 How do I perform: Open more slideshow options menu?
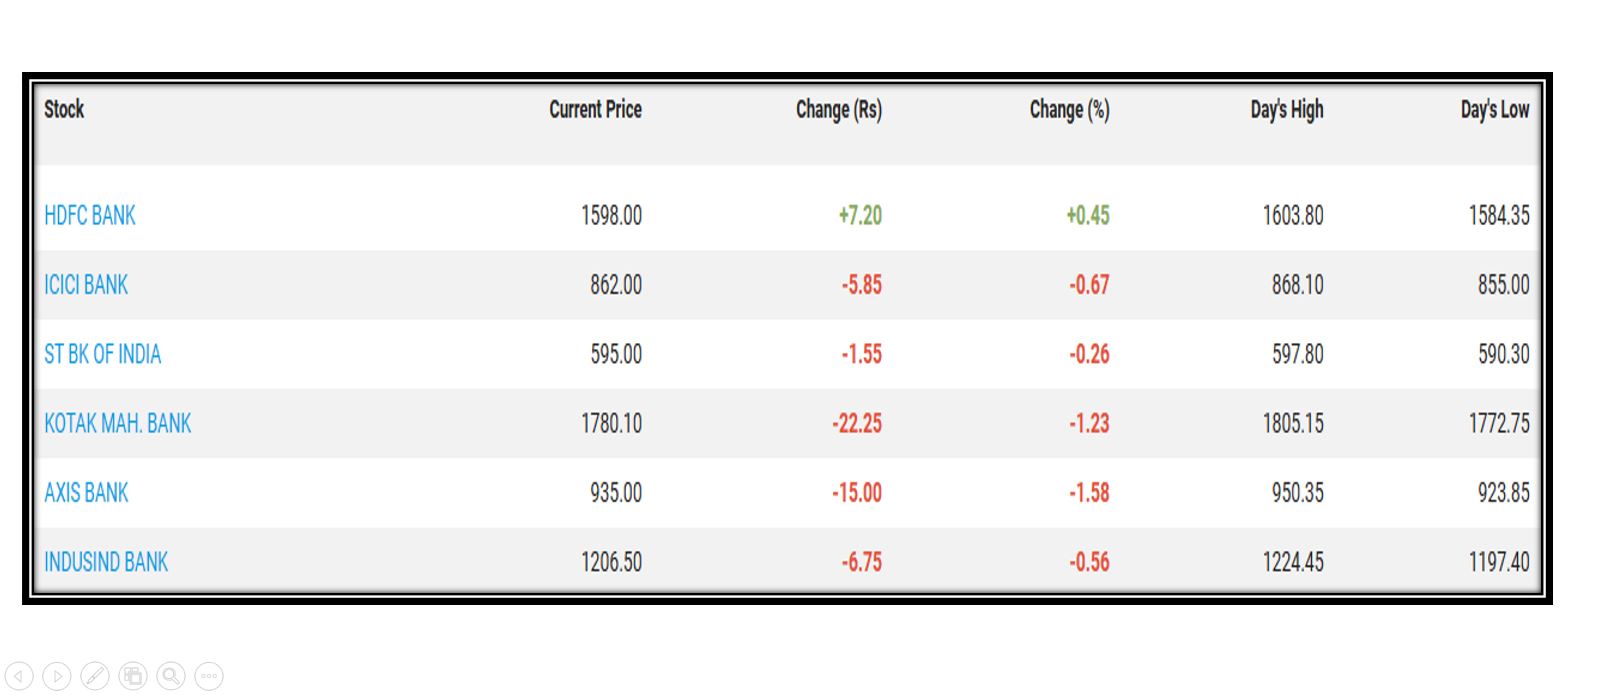pos(209,676)
